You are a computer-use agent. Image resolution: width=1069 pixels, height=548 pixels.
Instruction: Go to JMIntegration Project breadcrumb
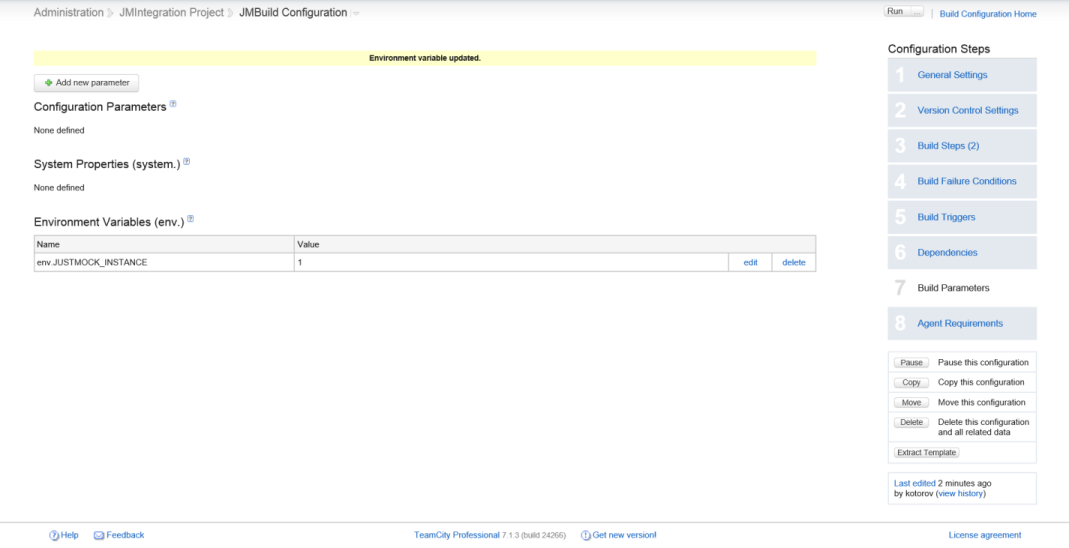click(x=171, y=13)
